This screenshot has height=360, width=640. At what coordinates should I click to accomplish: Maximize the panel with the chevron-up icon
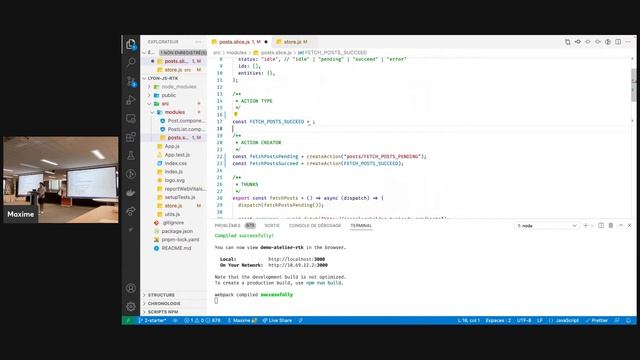pyautogui.click(x=620, y=225)
